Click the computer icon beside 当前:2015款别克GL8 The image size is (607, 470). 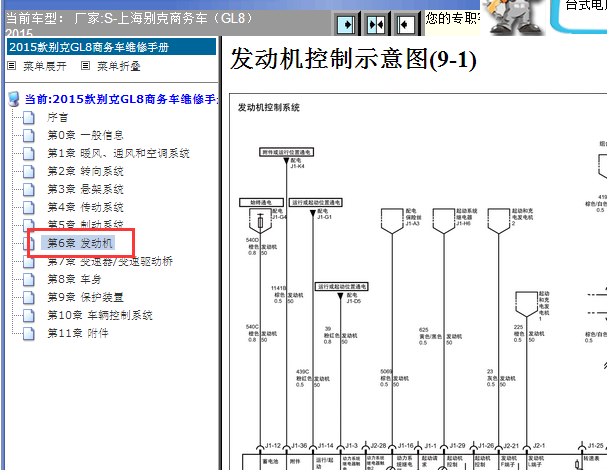coord(14,99)
